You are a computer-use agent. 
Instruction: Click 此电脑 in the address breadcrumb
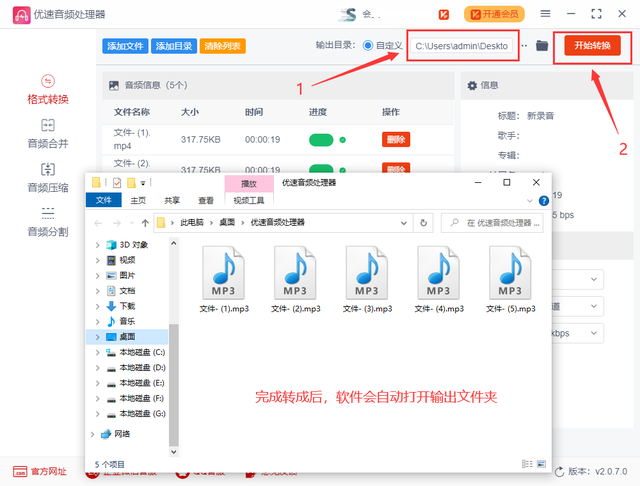pyautogui.click(x=192, y=223)
